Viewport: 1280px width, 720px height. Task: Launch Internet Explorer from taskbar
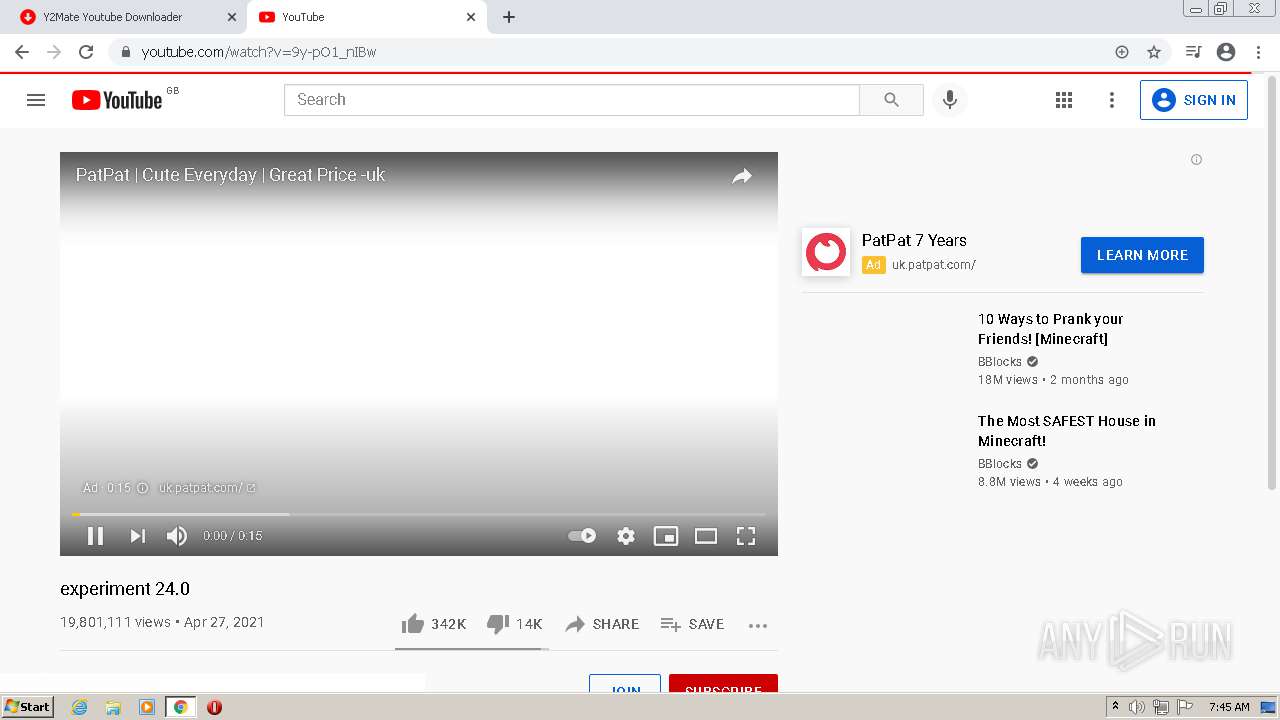click(80, 707)
